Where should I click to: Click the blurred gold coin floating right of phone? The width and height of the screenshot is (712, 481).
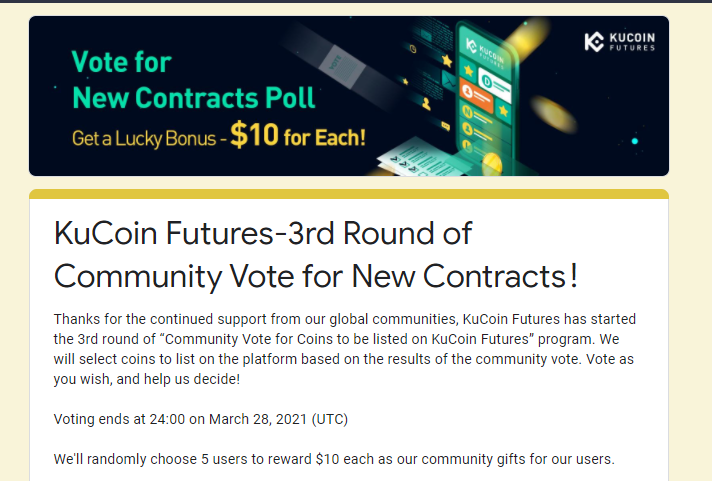[x=554, y=114]
